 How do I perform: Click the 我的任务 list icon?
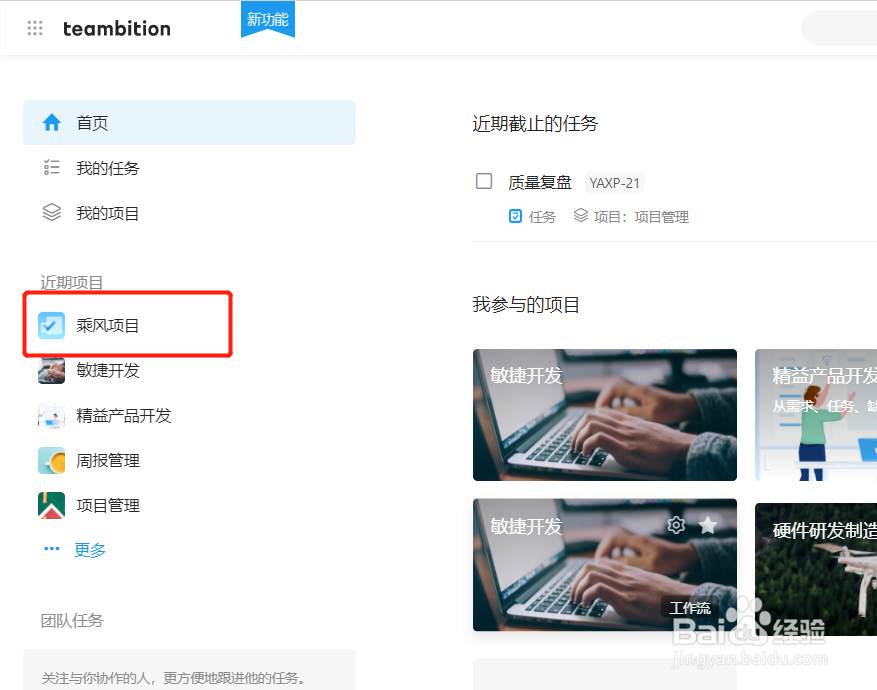pos(51,167)
